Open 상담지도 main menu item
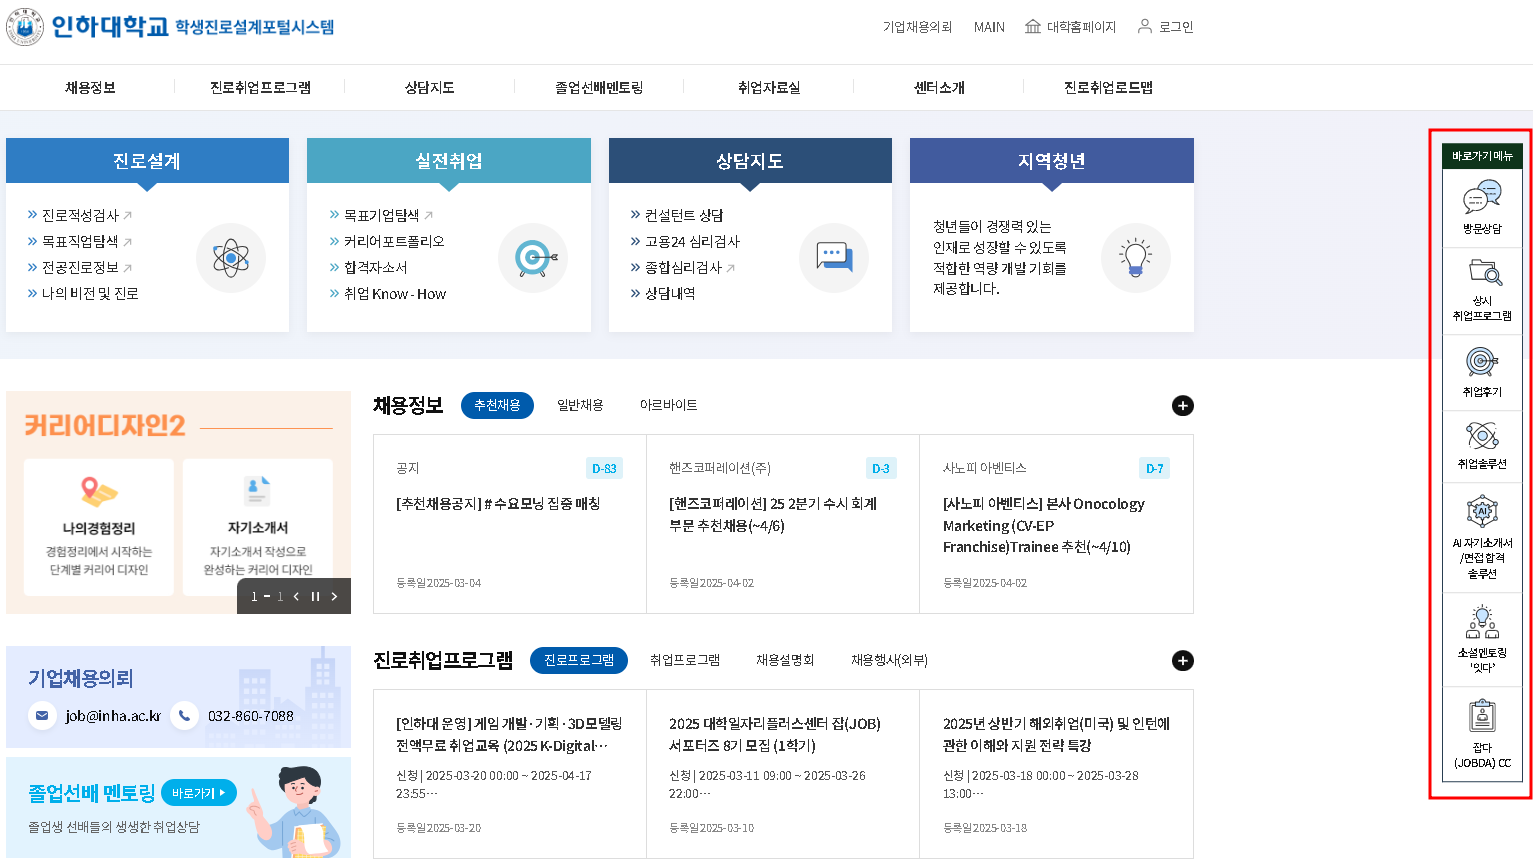This screenshot has width=1533, height=868. click(x=429, y=88)
